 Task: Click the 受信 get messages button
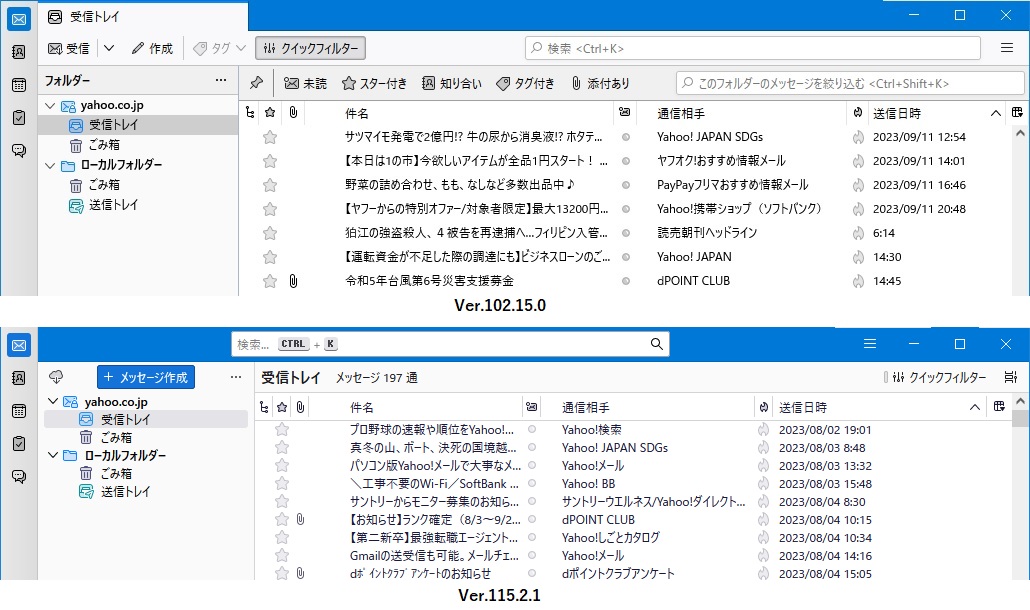tap(69, 48)
